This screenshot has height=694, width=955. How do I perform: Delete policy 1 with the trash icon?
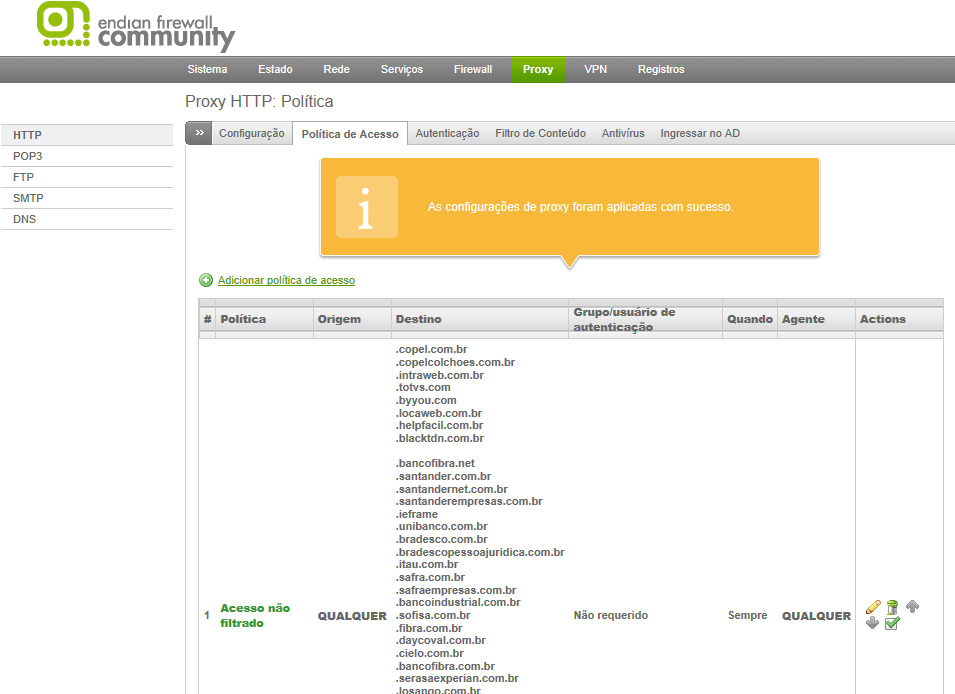(x=892, y=607)
